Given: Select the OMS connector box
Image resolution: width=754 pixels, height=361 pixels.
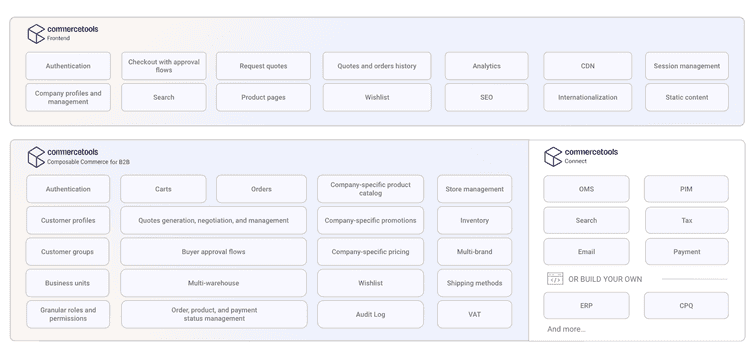Looking at the screenshot, I should pos(586,189).
